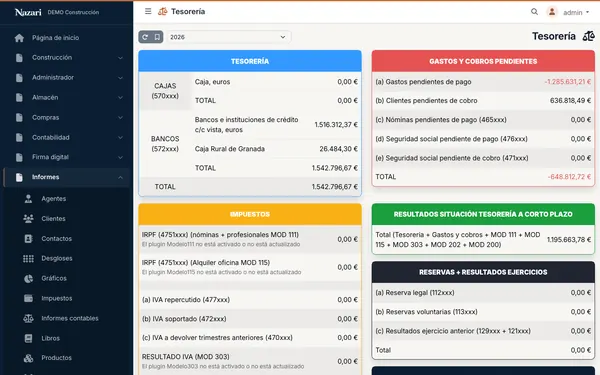This screenshot has width=600, height=375.
Task: Click the red GASTOS Y COBROS PENDIENTES header
Action: click(483, 61)
